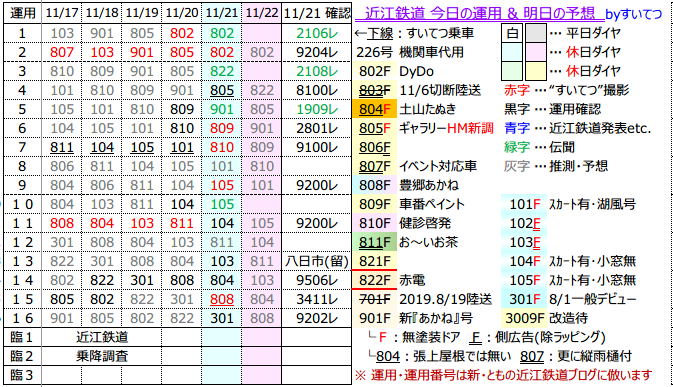Click the 2106レ cell in row 1
This screenshot has width=673, height=387.
(317, 33)
